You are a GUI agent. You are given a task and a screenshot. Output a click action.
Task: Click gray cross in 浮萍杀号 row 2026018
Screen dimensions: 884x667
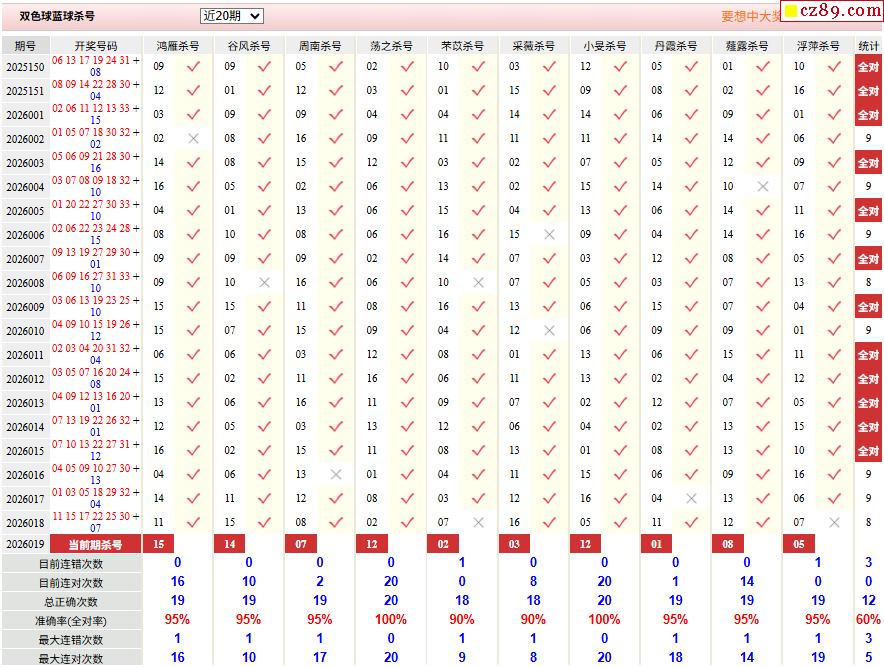point(834,523)
